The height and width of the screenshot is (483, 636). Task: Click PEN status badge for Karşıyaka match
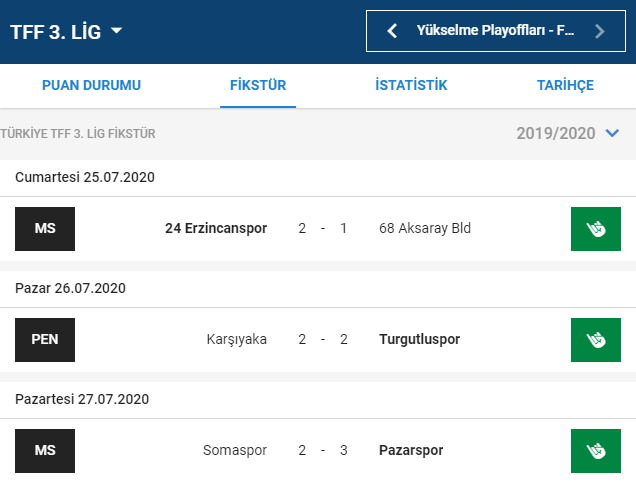point(45,339)
